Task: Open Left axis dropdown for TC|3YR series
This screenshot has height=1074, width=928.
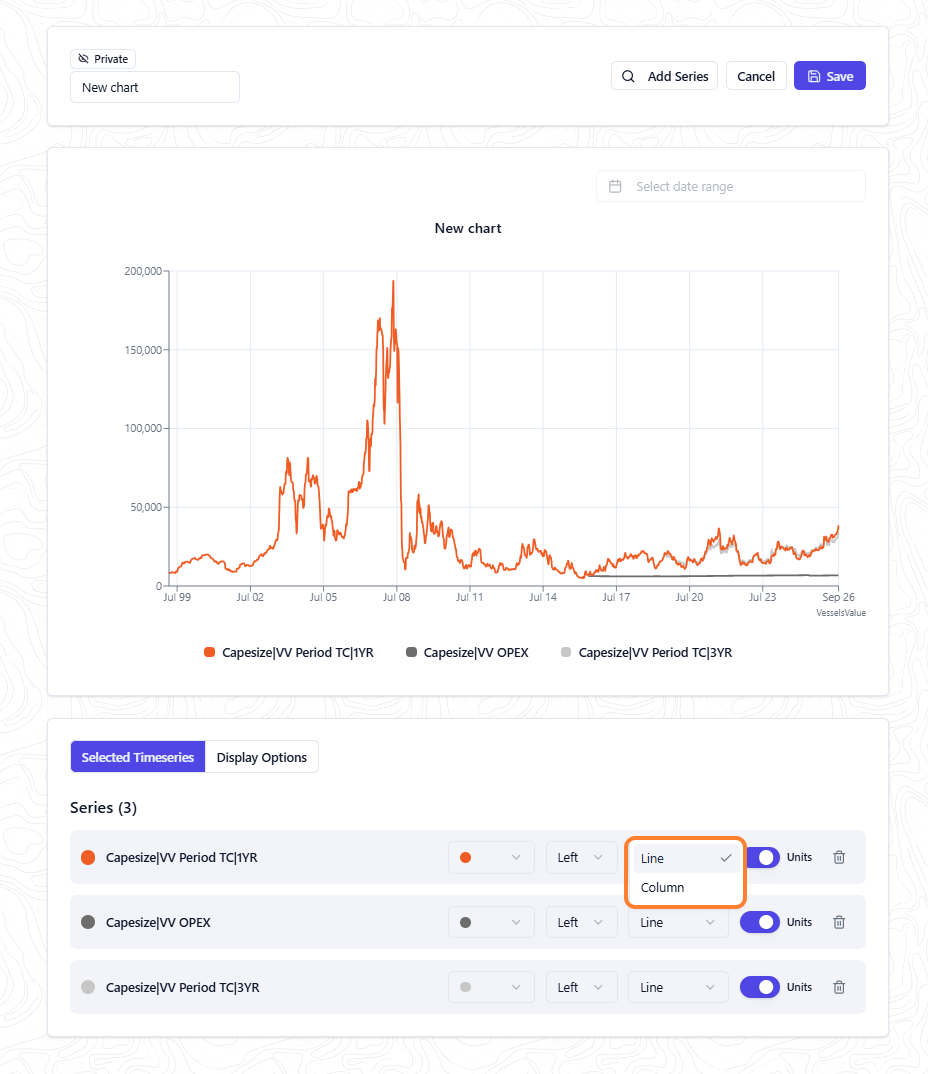Action: (x=581, y=987)
